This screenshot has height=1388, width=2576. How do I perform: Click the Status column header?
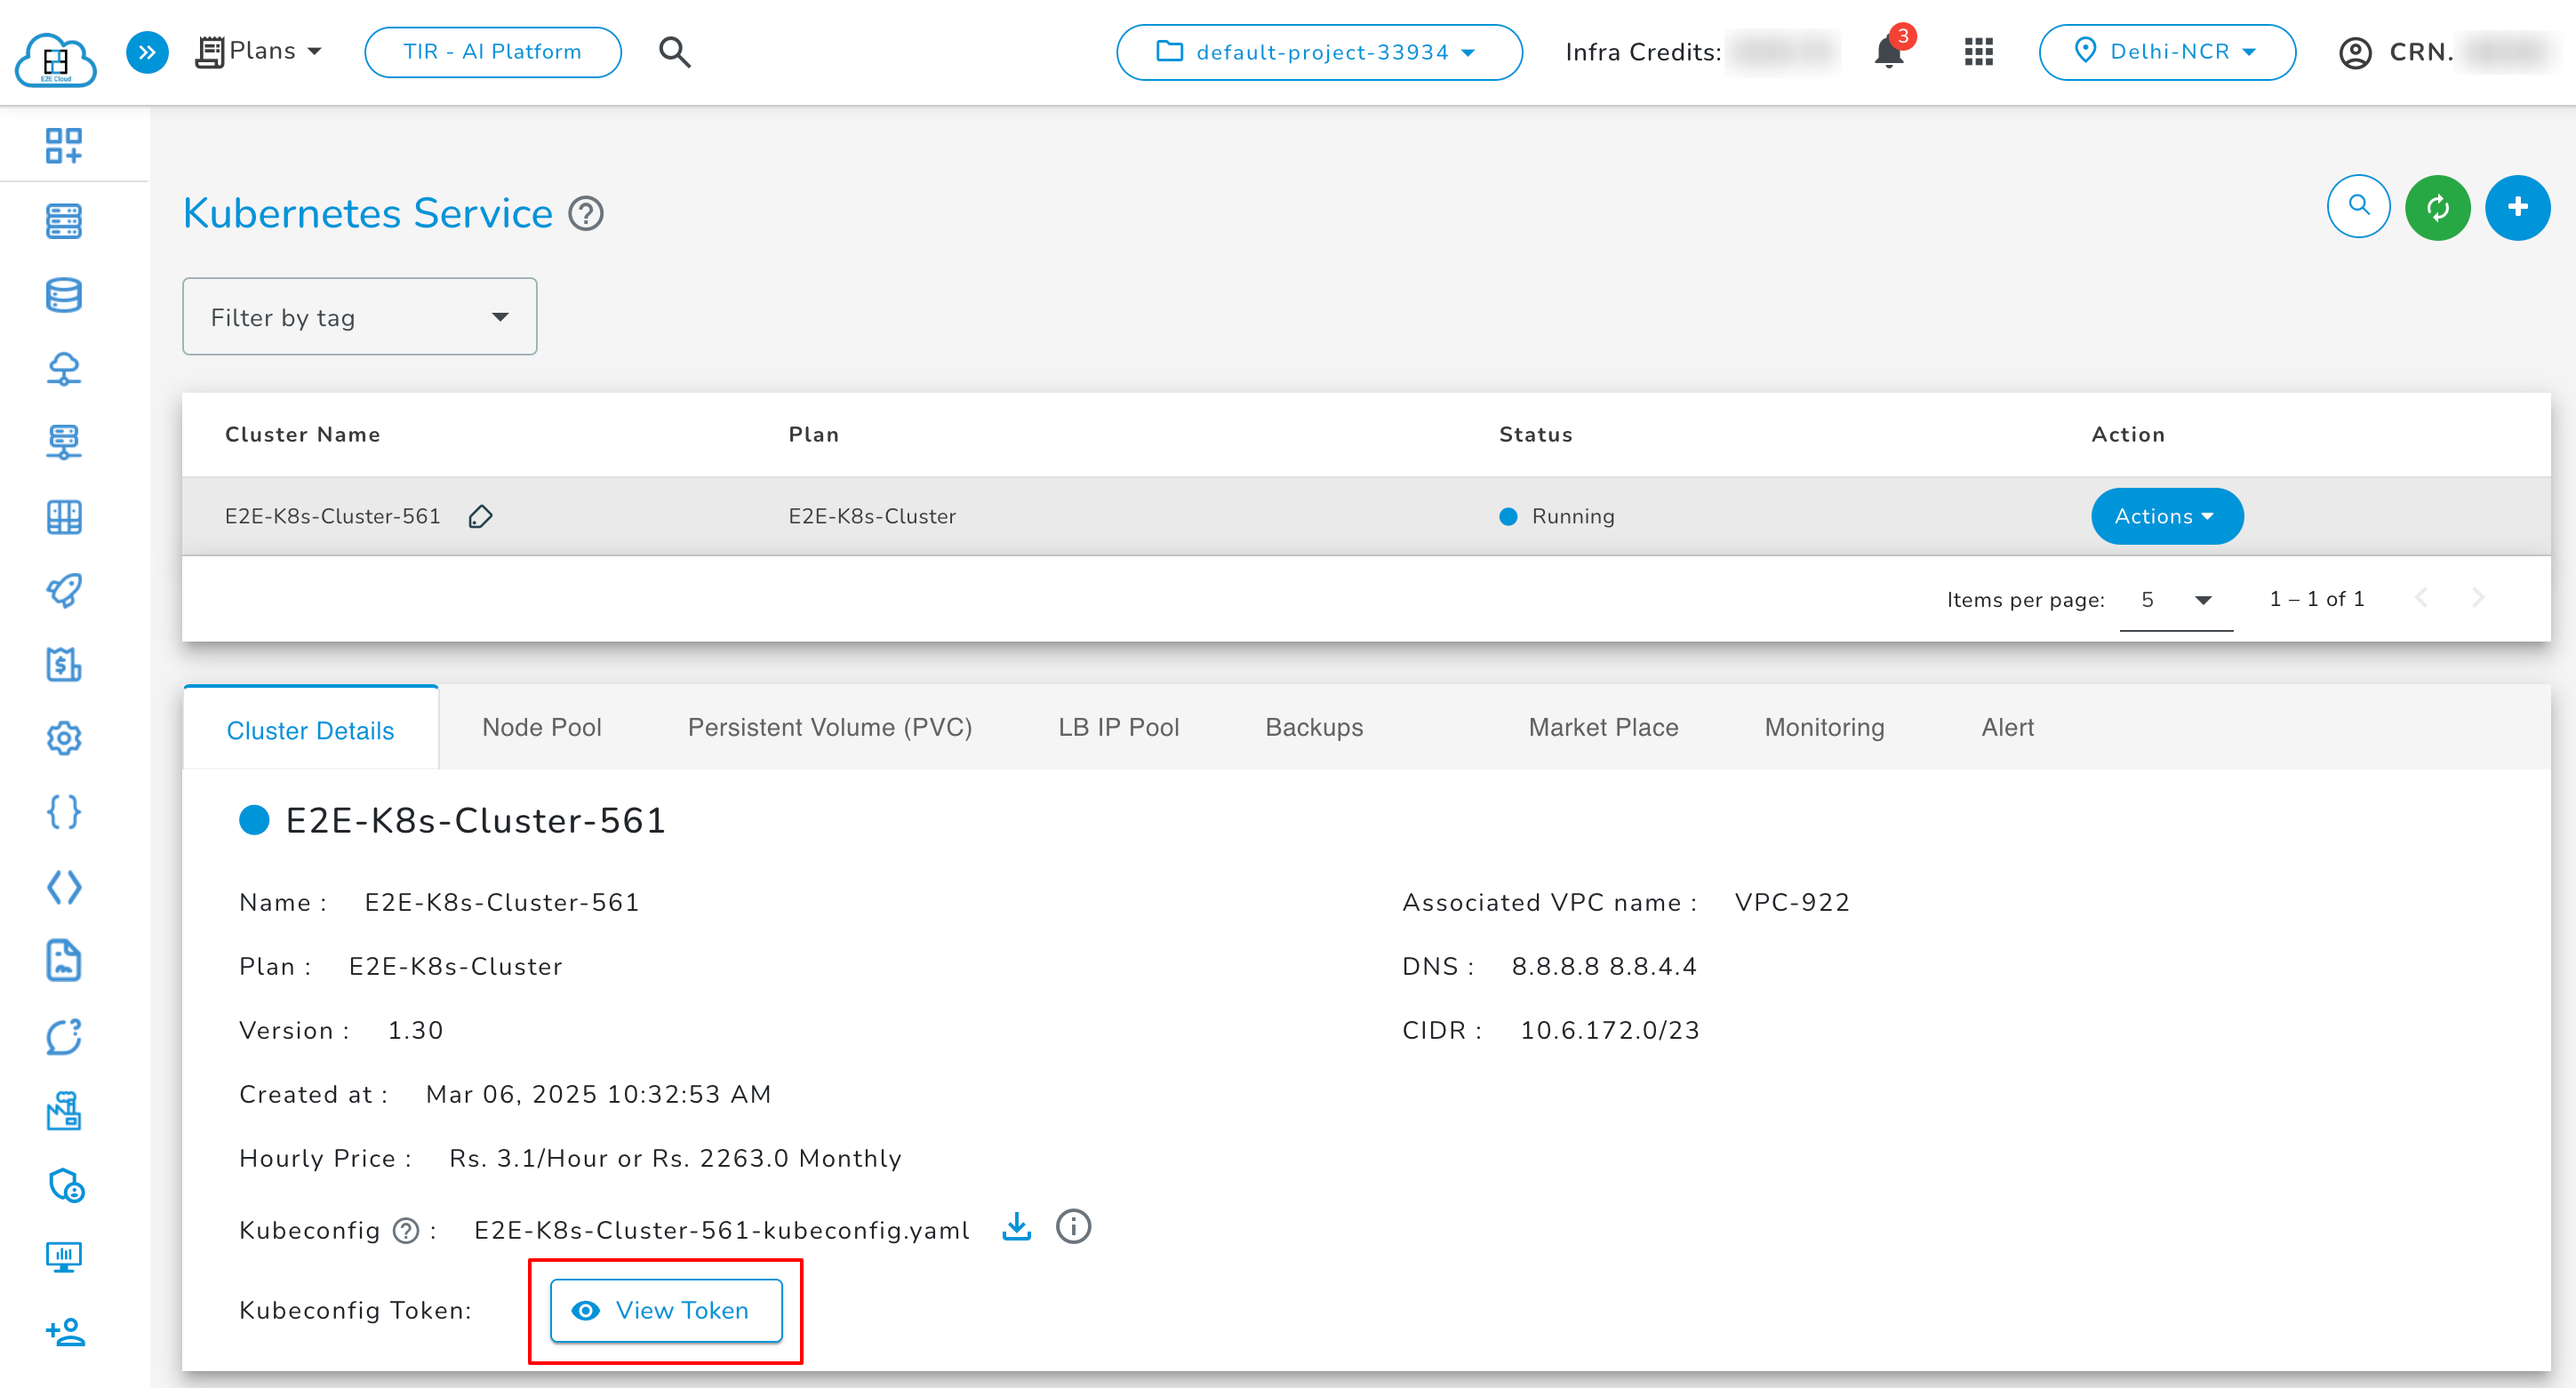(1535, 434)
